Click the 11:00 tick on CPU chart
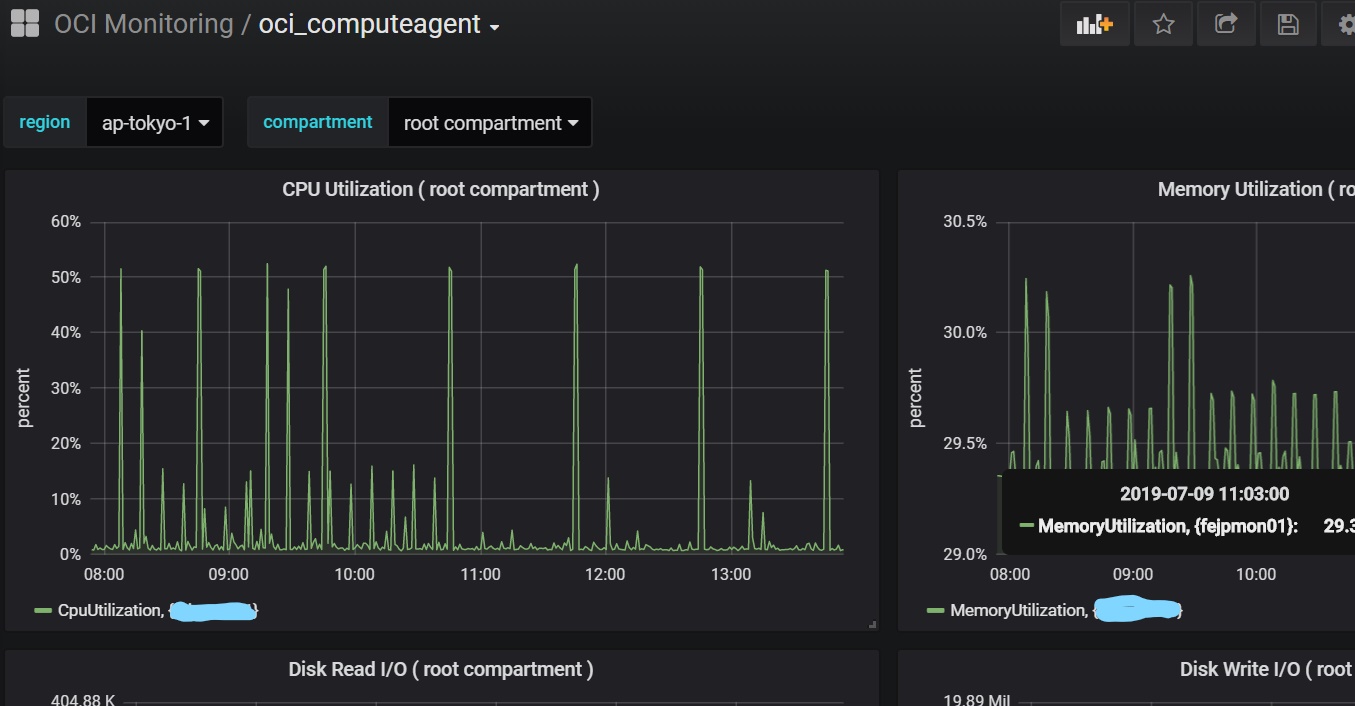The height and width of the screenshot is (706, 1355). point(480,574)
